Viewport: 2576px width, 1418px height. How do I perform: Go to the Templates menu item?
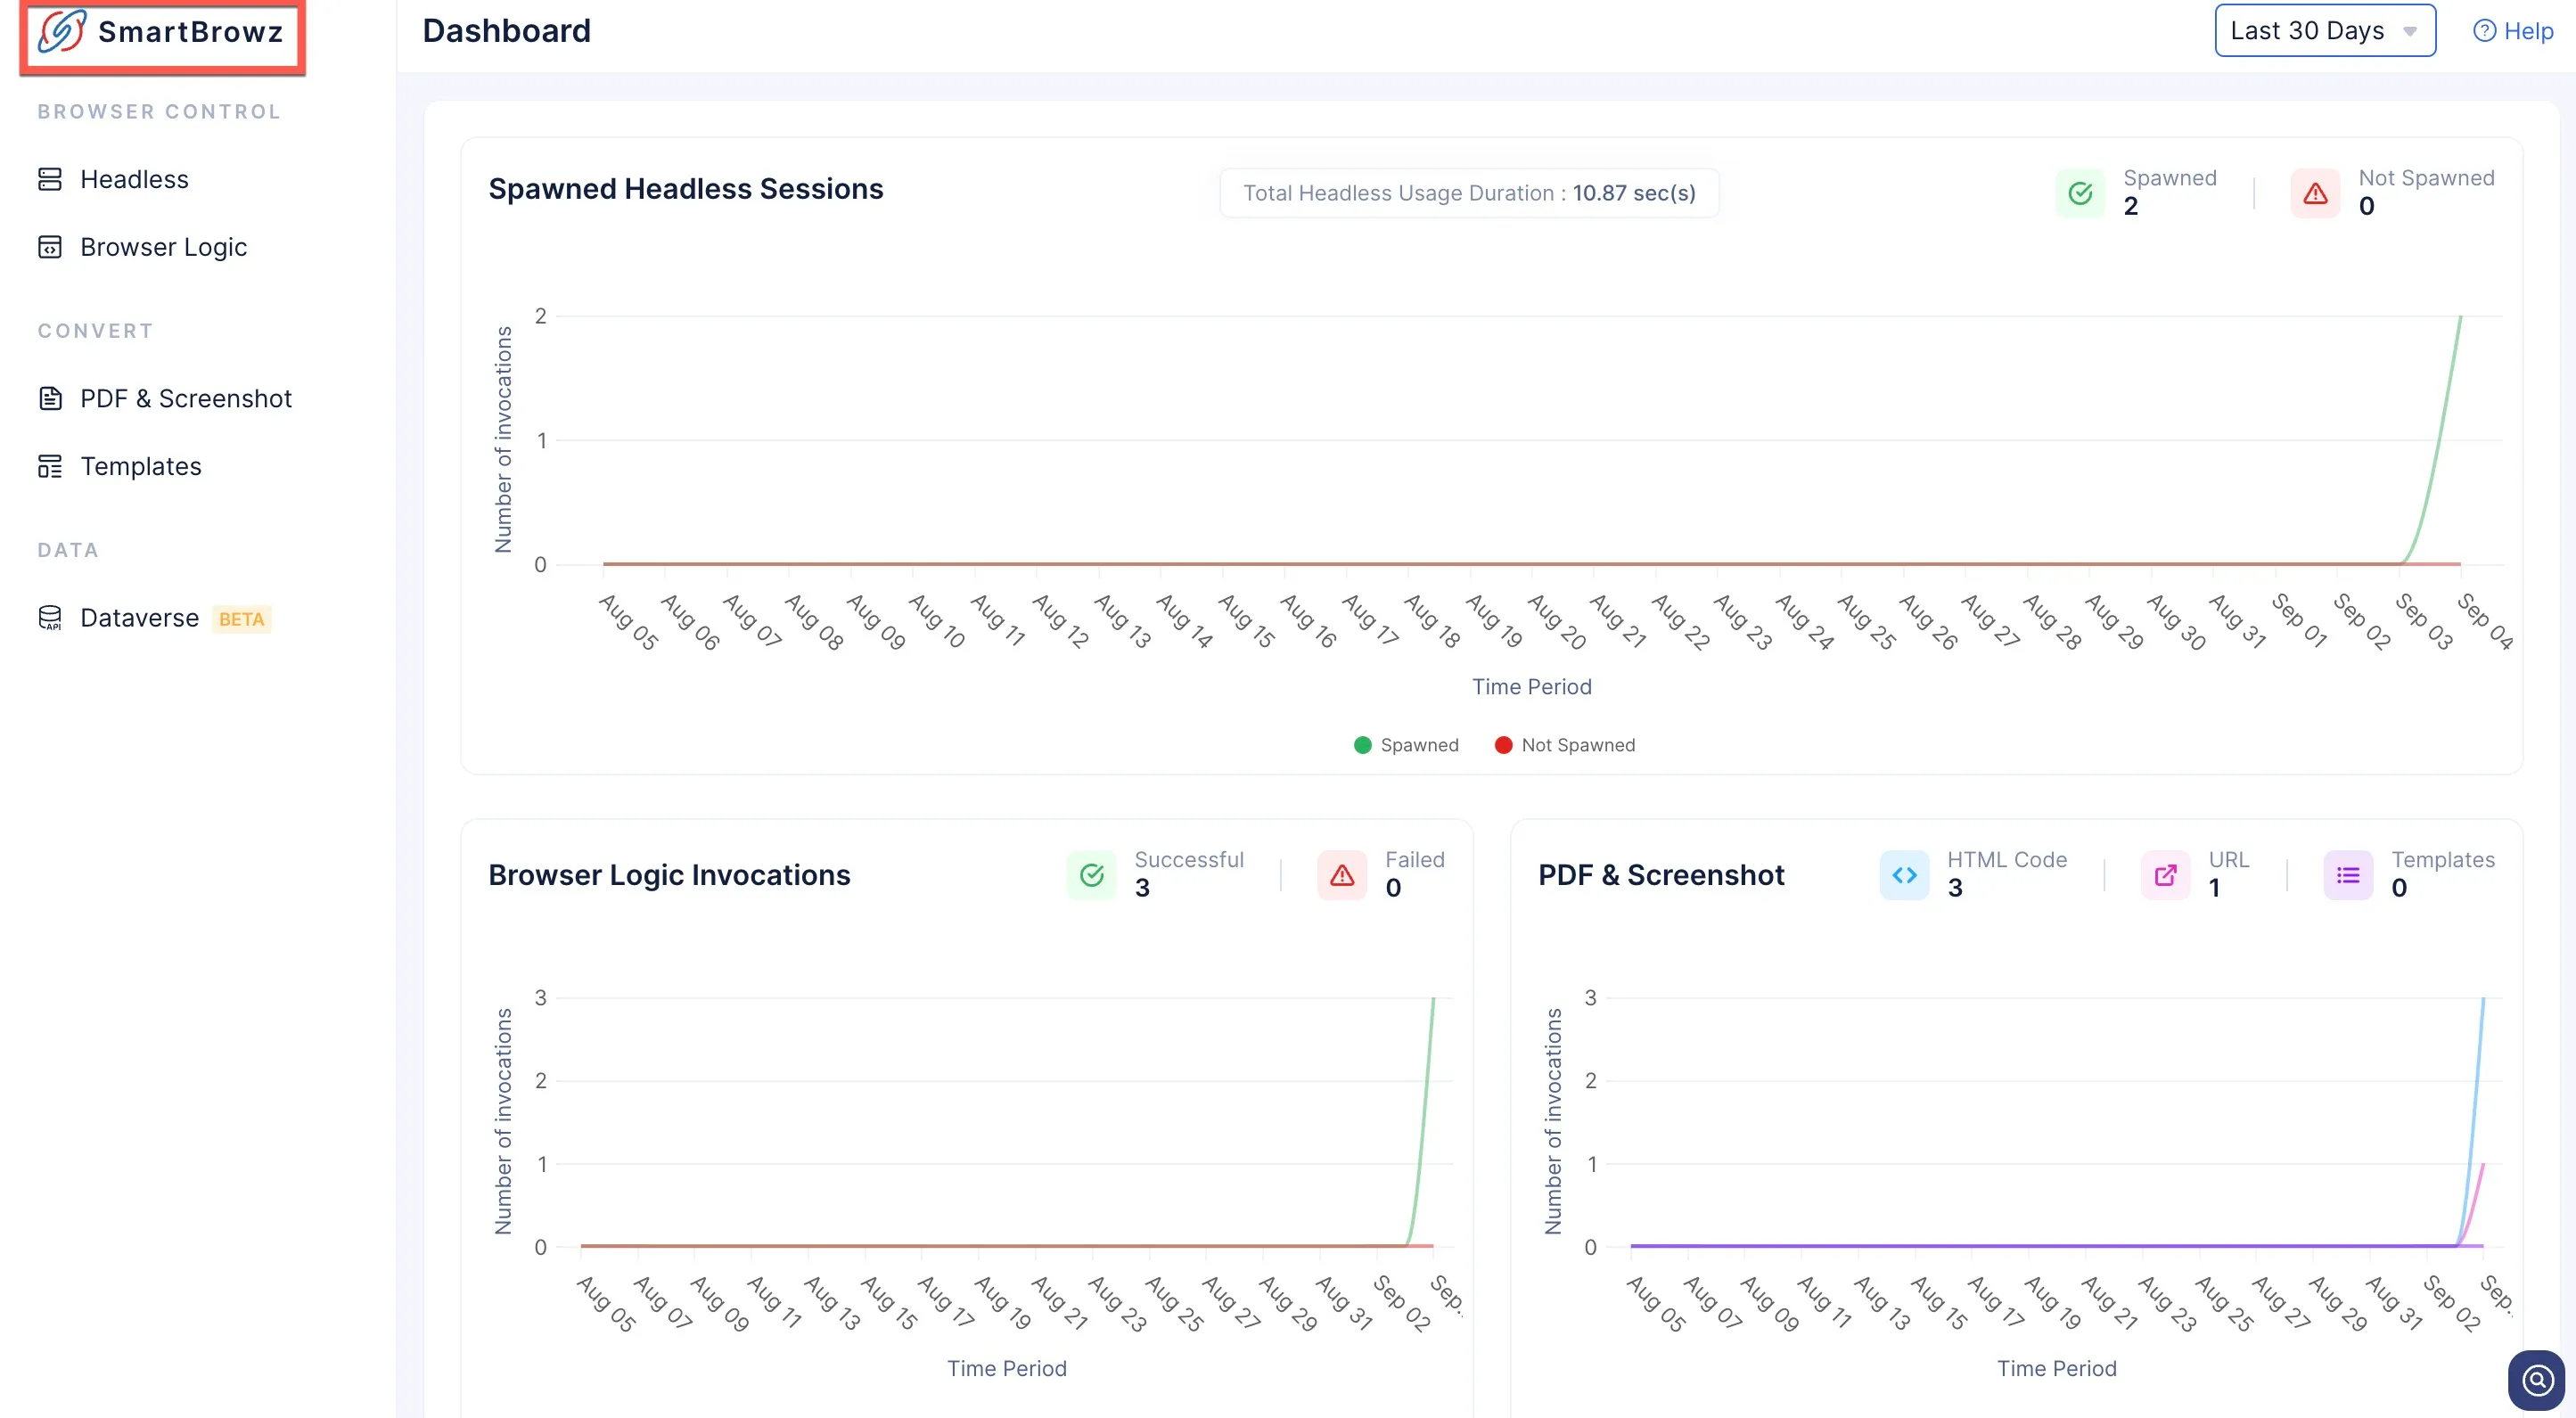[141, 466]
